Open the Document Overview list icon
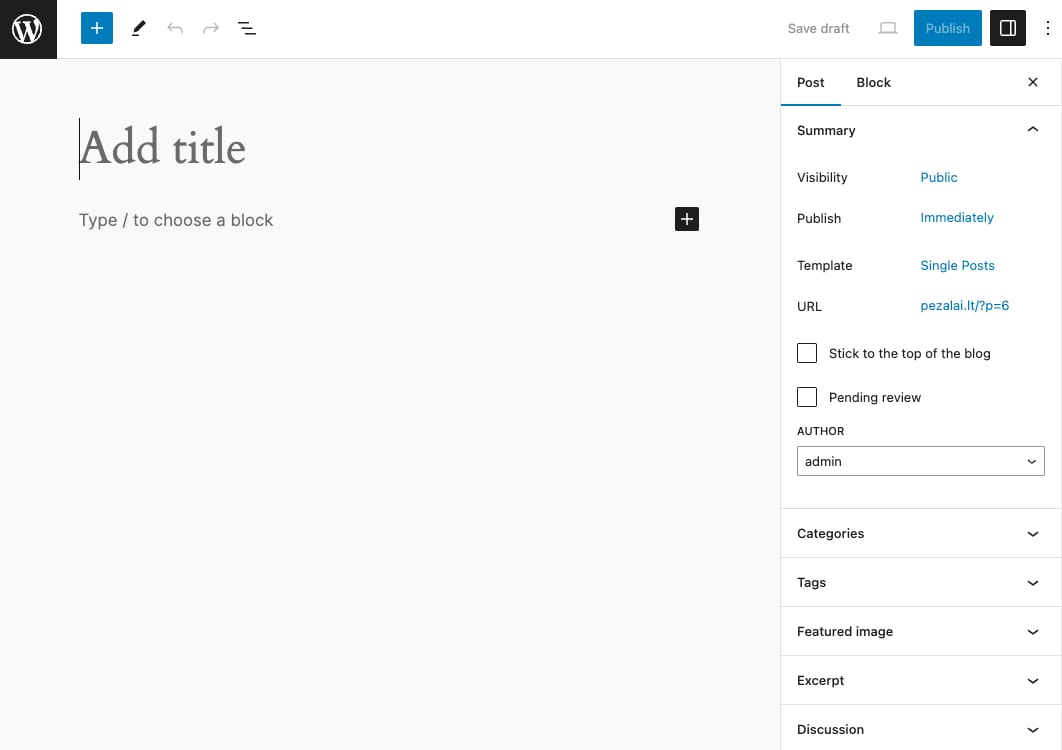This screenshot has height=750, width=1062. point(246,28)
